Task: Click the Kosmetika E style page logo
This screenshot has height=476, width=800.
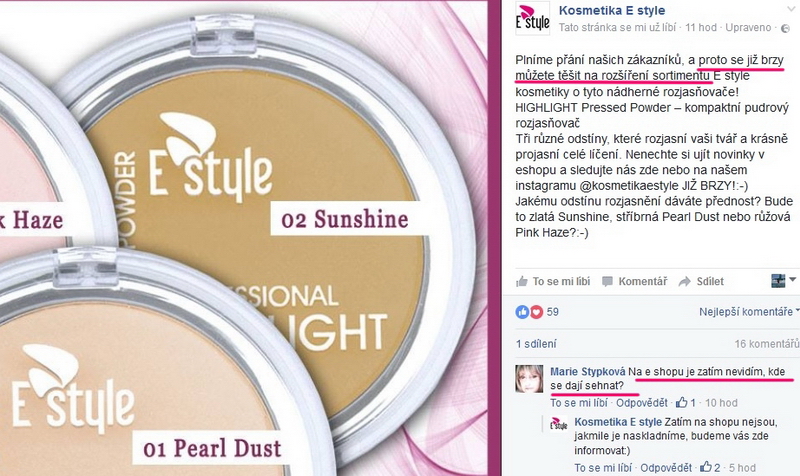Action: coord(533,18)
